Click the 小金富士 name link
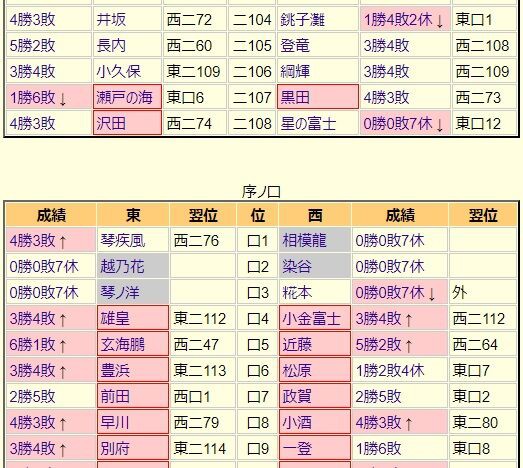Viewport: 523px width, 468px height. (x=312, y=319)
